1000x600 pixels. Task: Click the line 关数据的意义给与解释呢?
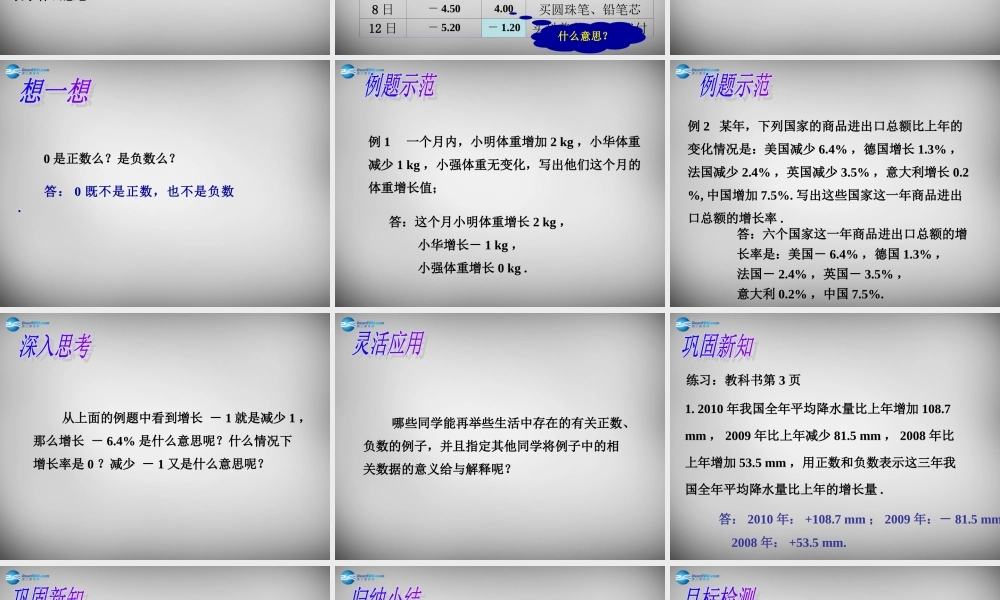(437, 469)
